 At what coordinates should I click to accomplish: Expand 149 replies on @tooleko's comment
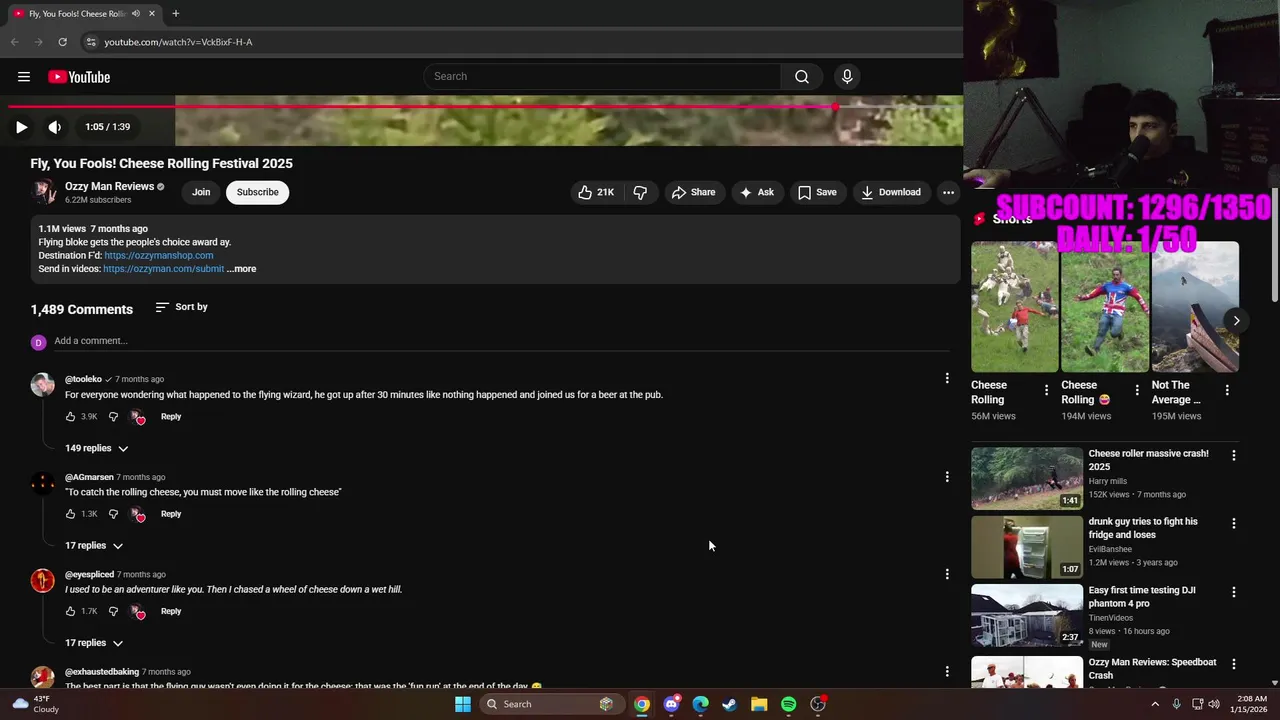point(97,448)
